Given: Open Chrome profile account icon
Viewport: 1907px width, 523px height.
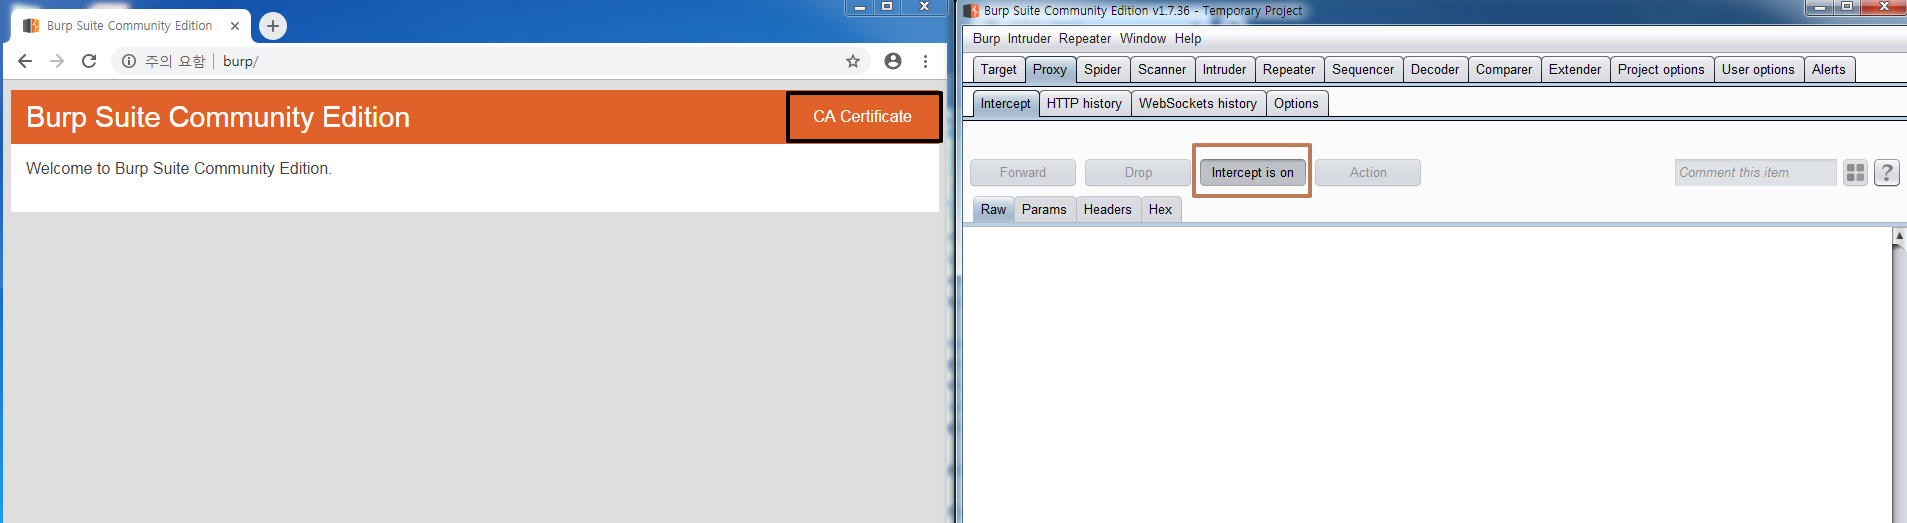Looking at the screenshot, I should click(x=893, y=61).
